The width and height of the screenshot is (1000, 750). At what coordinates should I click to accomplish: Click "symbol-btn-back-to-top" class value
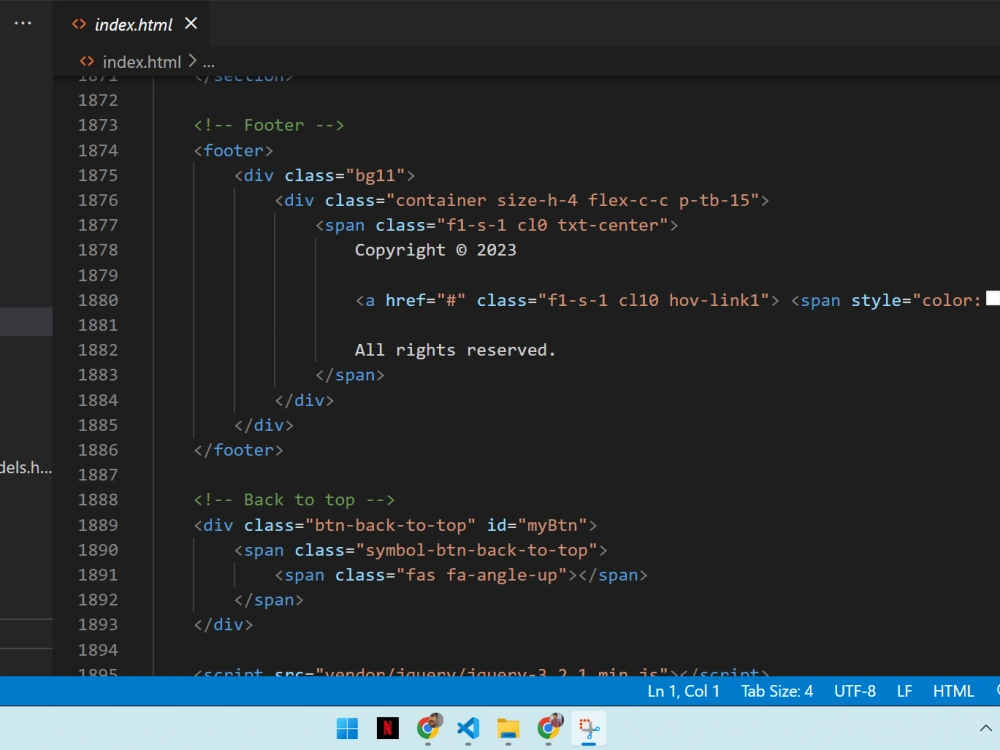click(476, 550)
